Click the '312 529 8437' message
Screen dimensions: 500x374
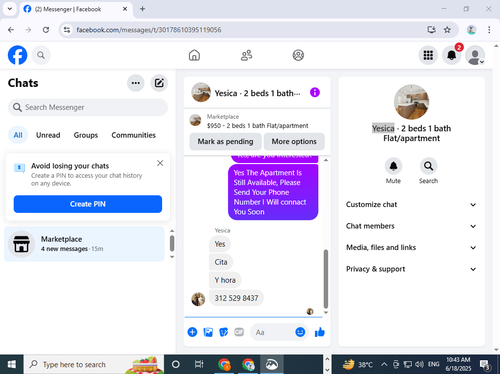[x=236, y=298]
